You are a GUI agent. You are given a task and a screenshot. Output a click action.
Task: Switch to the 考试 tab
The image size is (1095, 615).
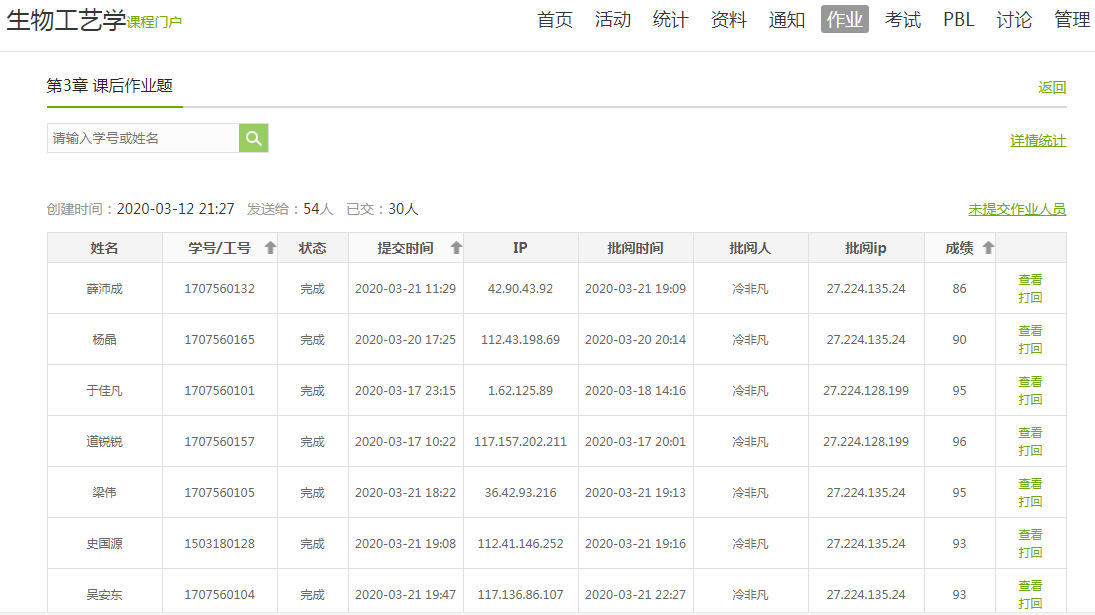(x=903, y=20)
